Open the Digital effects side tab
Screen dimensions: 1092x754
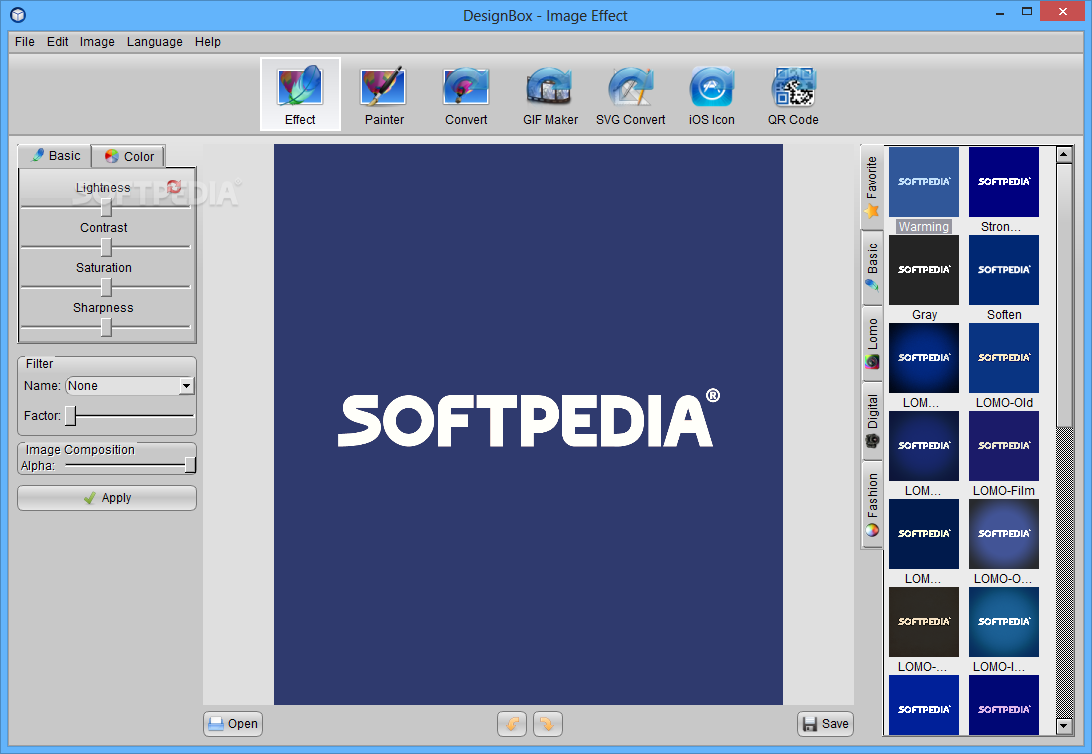pyautogui.click(x=872, y=421)
